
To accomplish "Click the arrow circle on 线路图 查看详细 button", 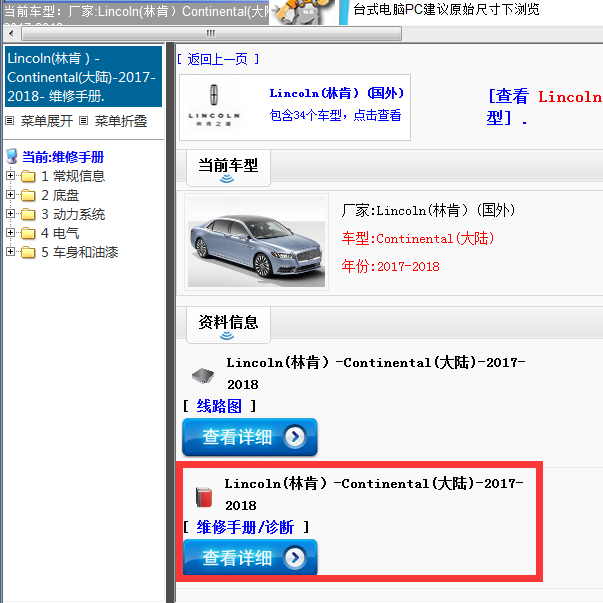I will pyautogui.click(x=295, y=436).
